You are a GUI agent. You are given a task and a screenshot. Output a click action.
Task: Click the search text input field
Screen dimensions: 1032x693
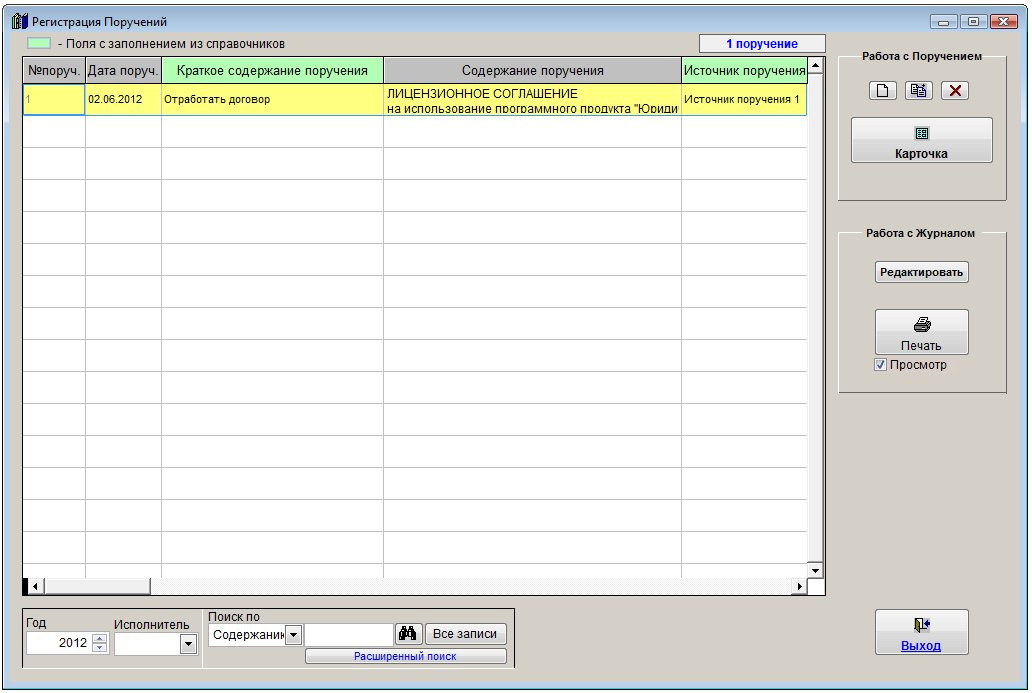[349, 635]
